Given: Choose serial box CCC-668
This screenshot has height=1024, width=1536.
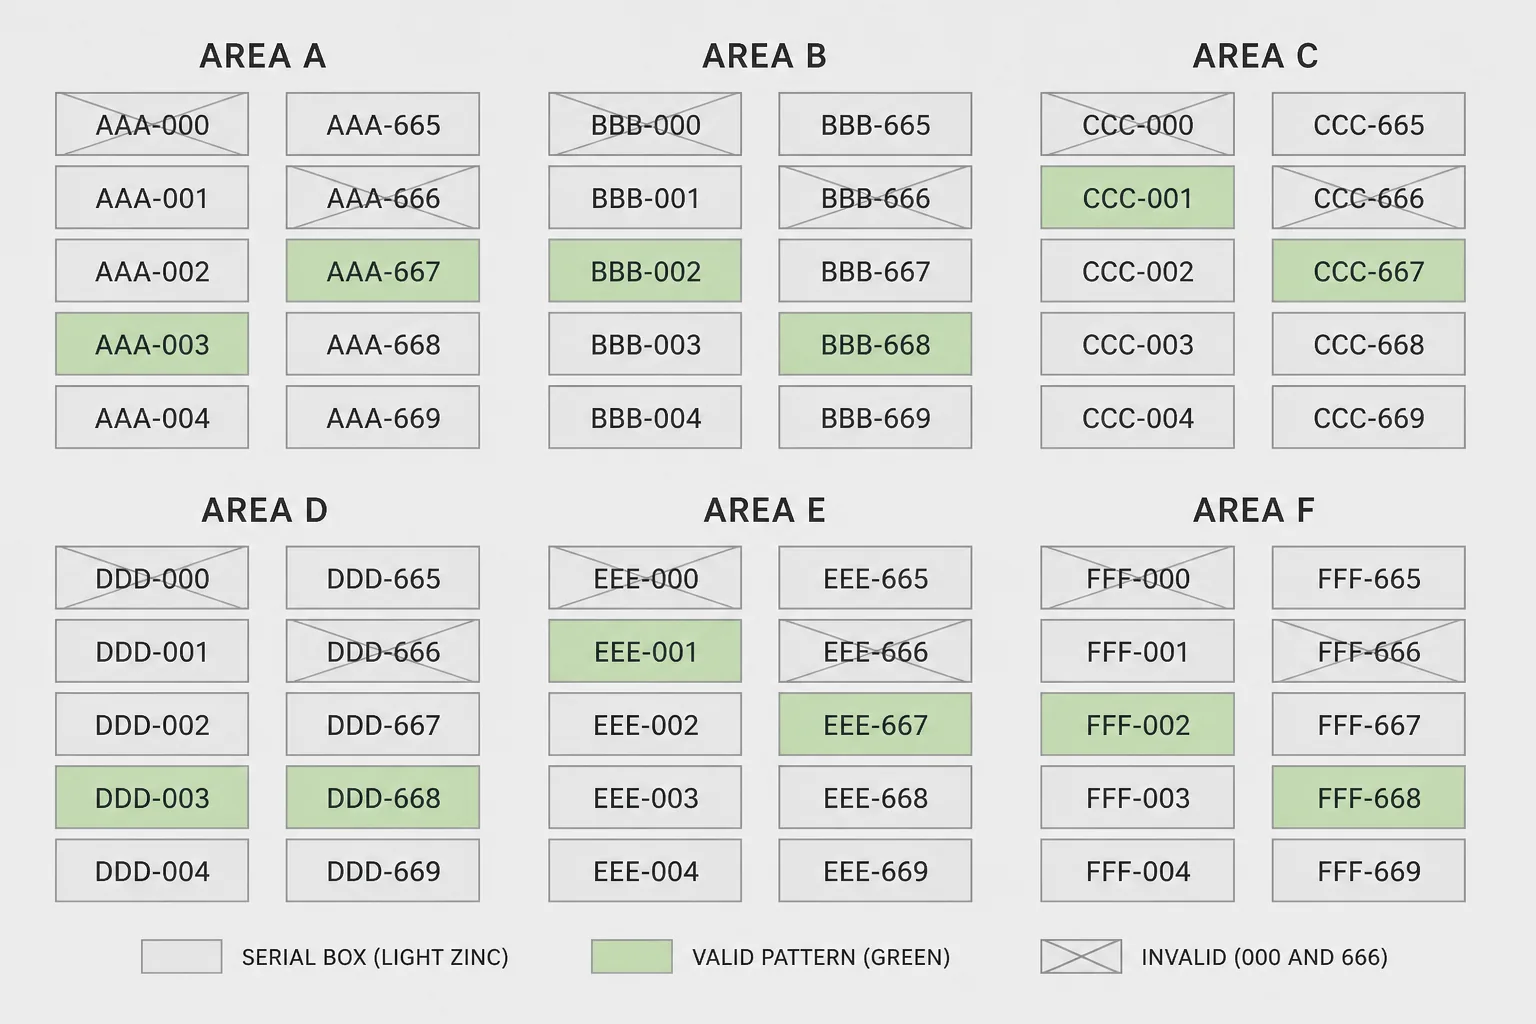Looking at the screenshot, I should pos(1368,344).
